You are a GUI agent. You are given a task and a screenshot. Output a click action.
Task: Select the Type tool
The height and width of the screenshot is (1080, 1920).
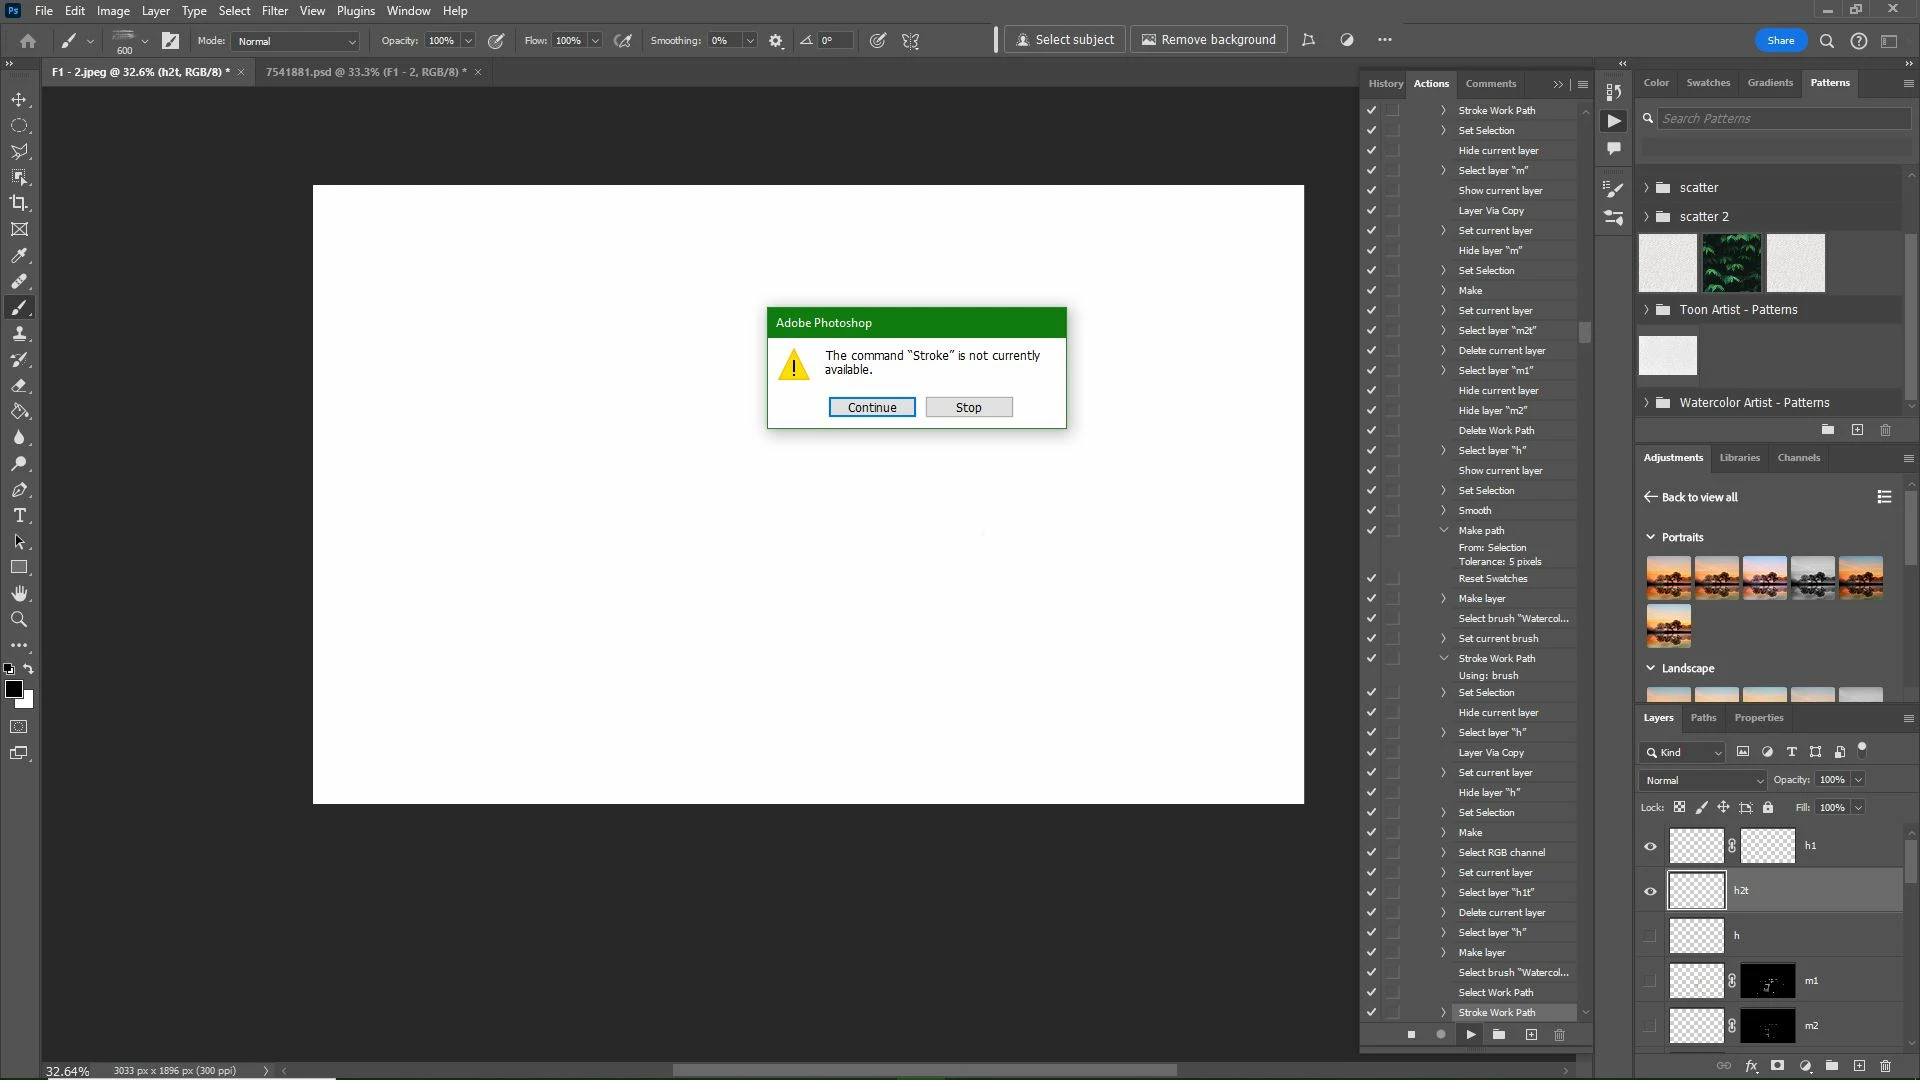(x=19, y=516)
